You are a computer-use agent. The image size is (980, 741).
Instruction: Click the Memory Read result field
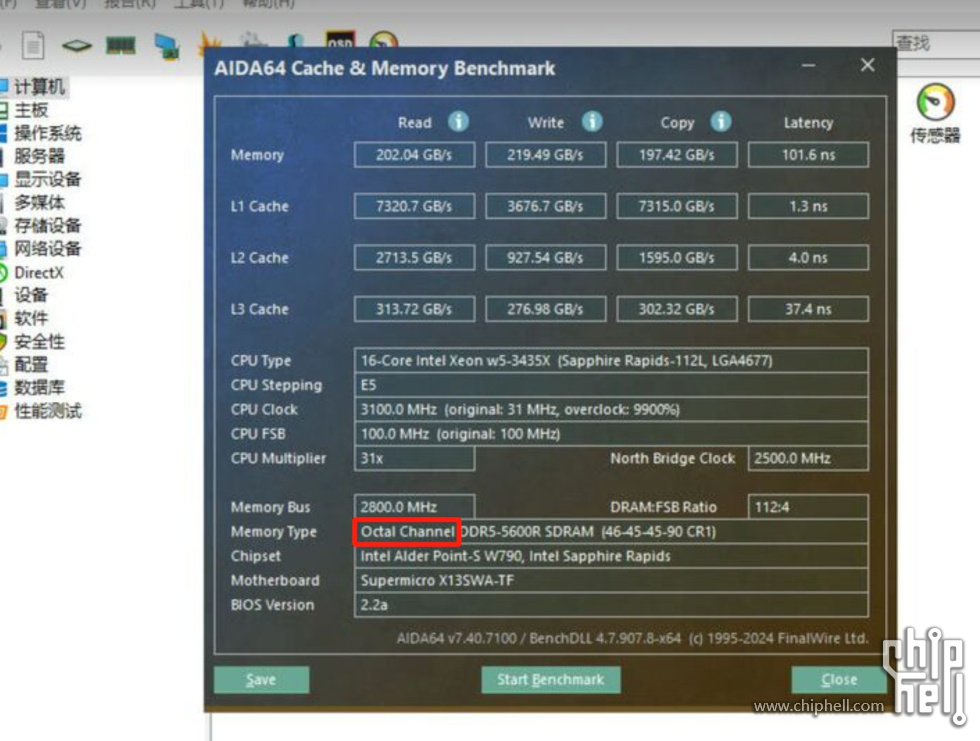pos(414,155)
